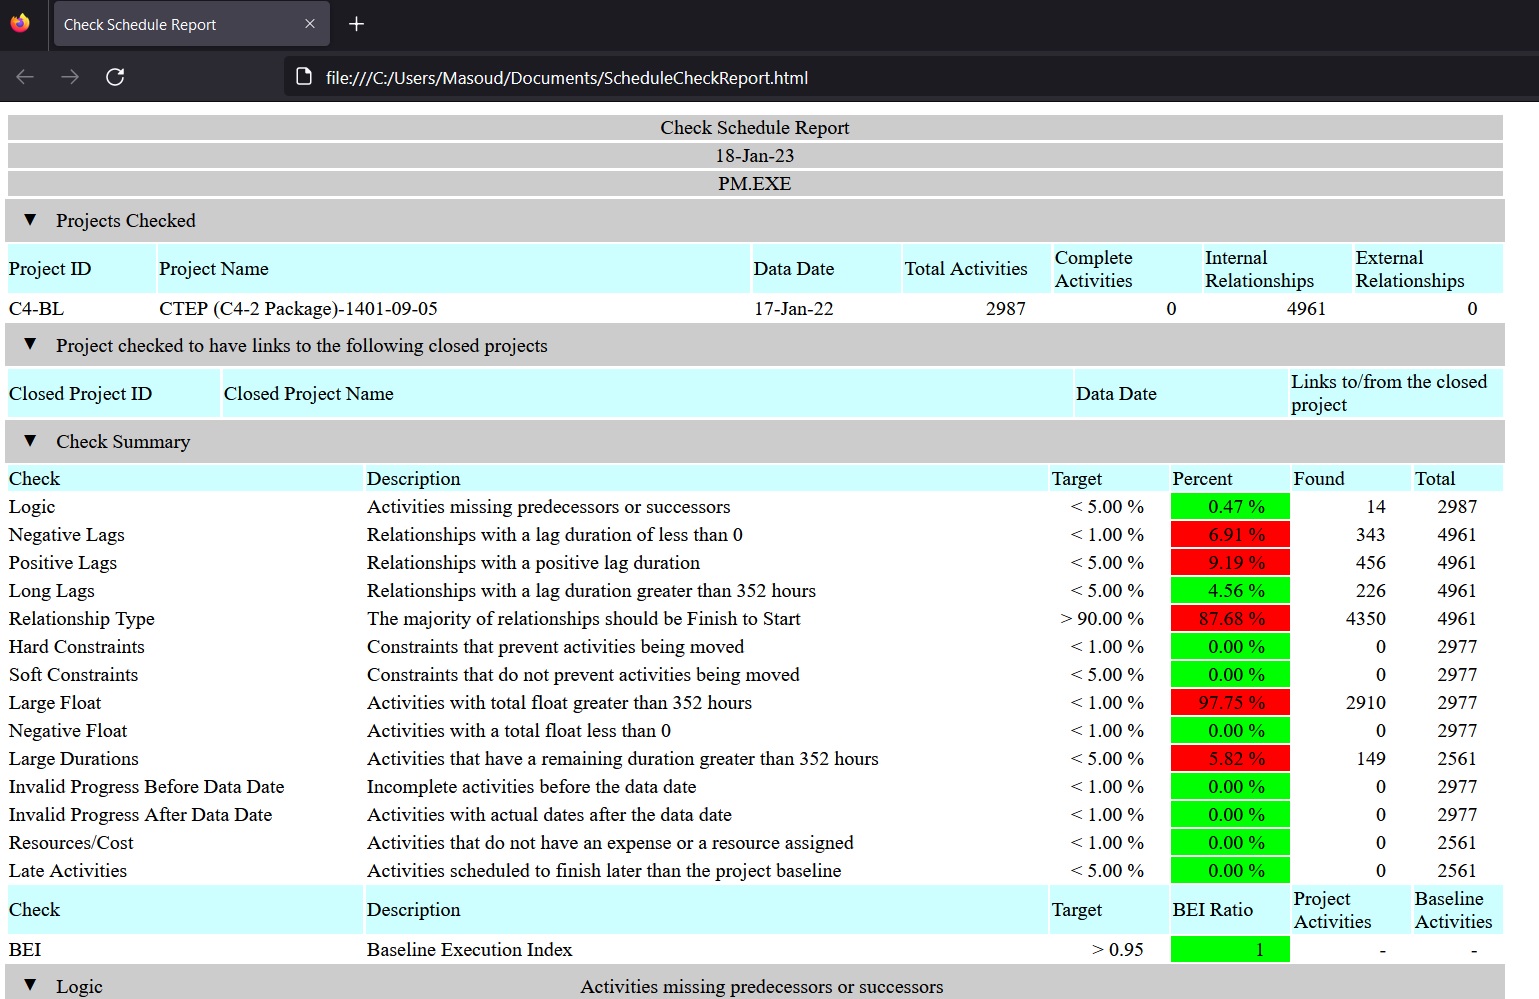
Task: Collapse the Logic details section
Action: 30,986
